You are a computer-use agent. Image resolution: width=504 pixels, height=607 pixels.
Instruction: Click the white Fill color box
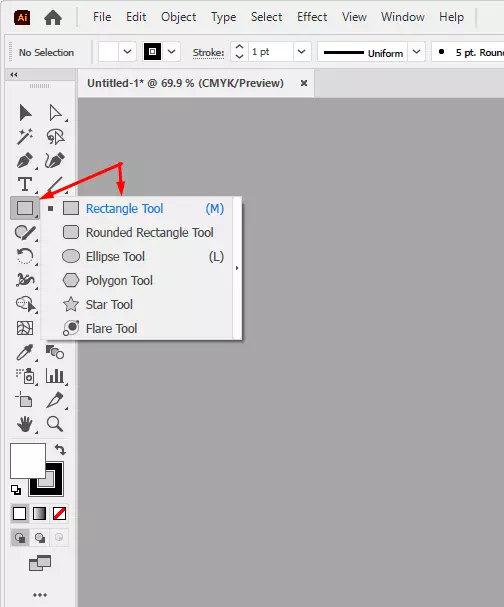click(27, 461)
